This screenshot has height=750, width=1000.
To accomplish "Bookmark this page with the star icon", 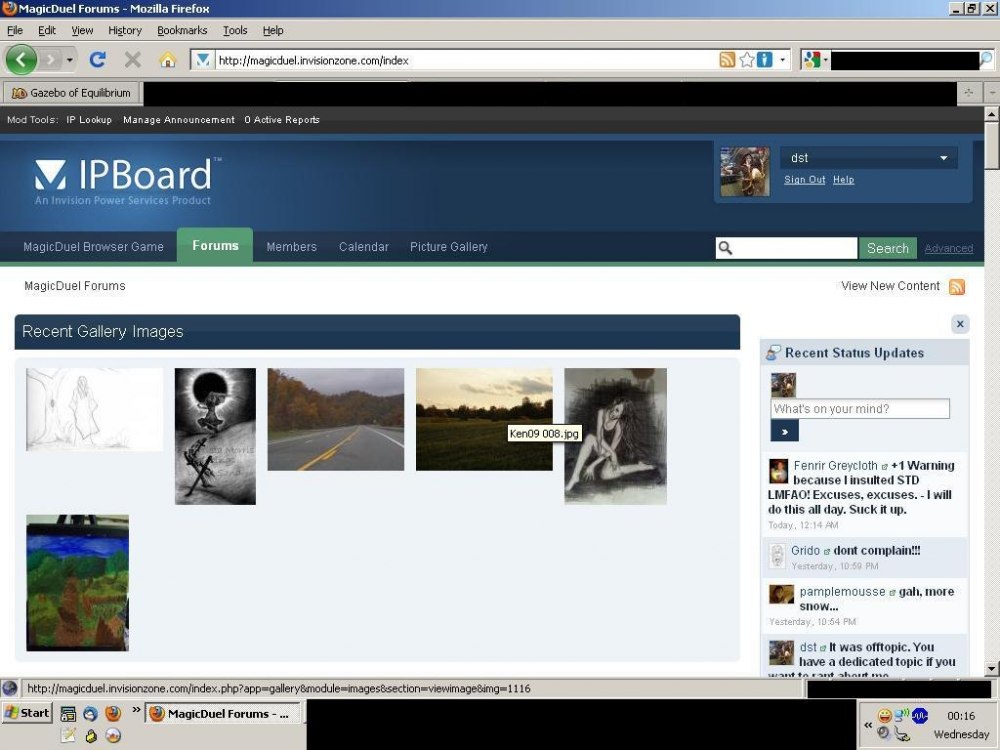I will [747, 60].
